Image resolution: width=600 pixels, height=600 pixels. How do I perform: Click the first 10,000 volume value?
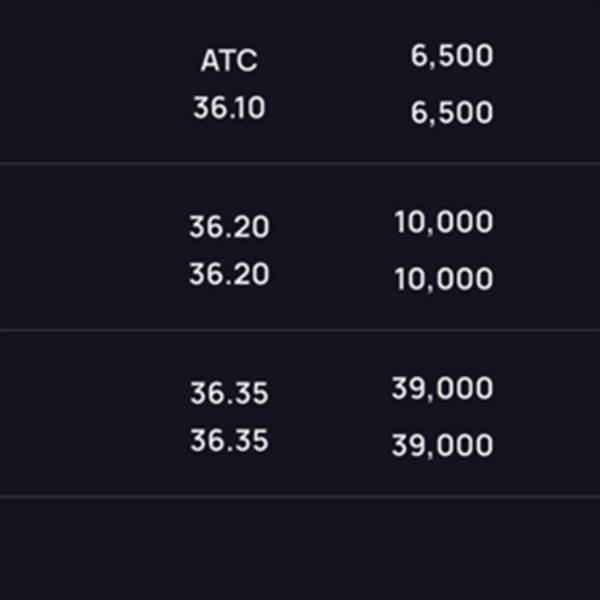click(444, 222)
